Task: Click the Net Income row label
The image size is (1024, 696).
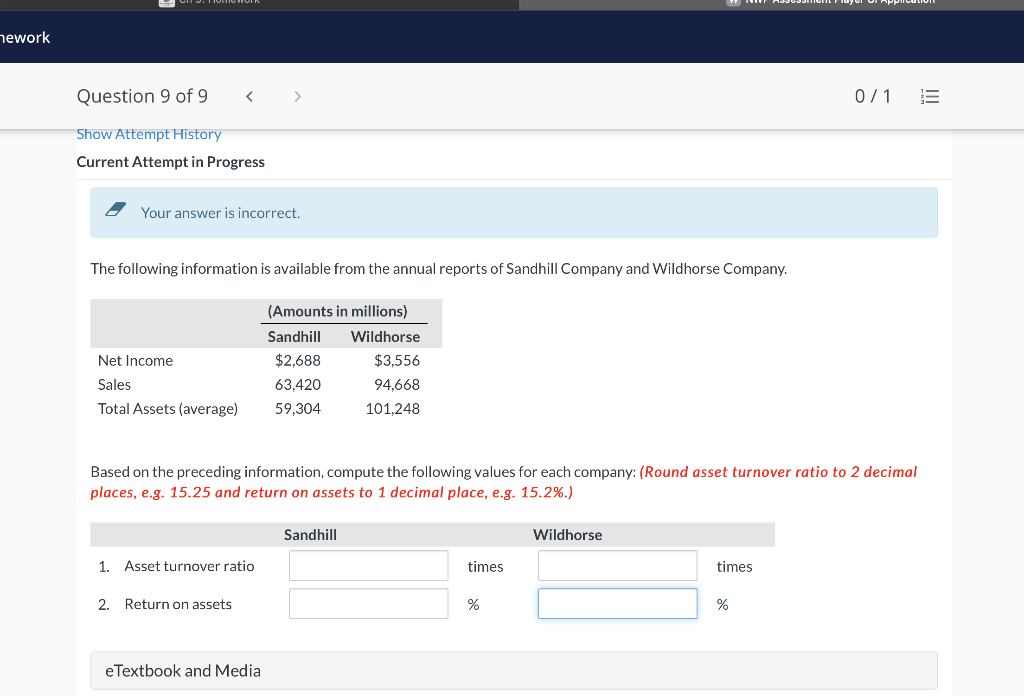Action: click(x=135, y=360)
